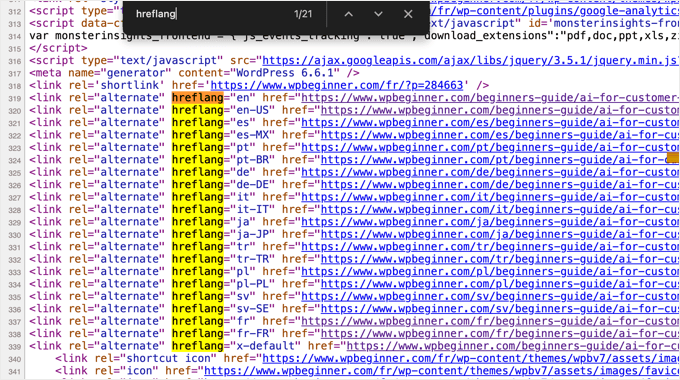The height and width of the screenshot is (380, 680).
Task: Open the hreflang "x-default" alternate link
Action: tap(513, 346)
